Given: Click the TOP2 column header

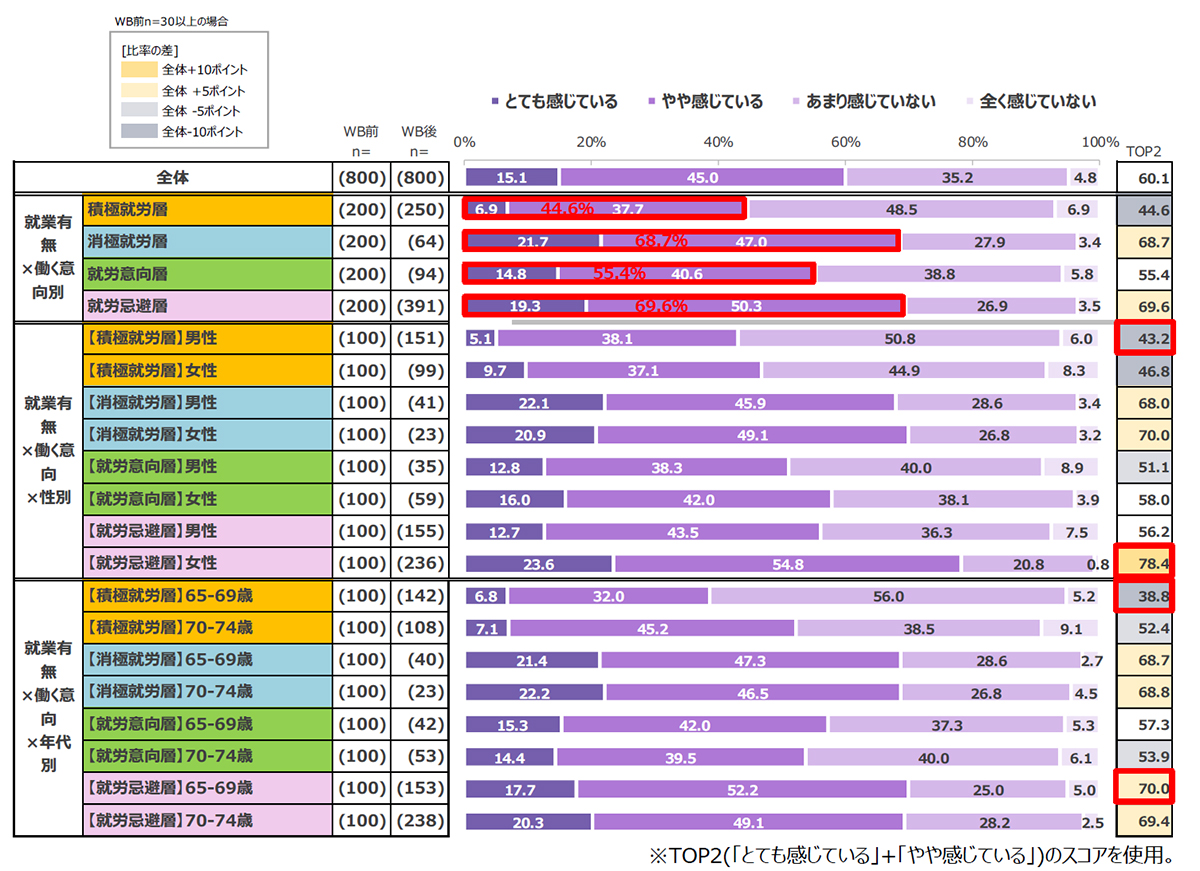Looking at the screenshot, I should tap(1144, 151).
